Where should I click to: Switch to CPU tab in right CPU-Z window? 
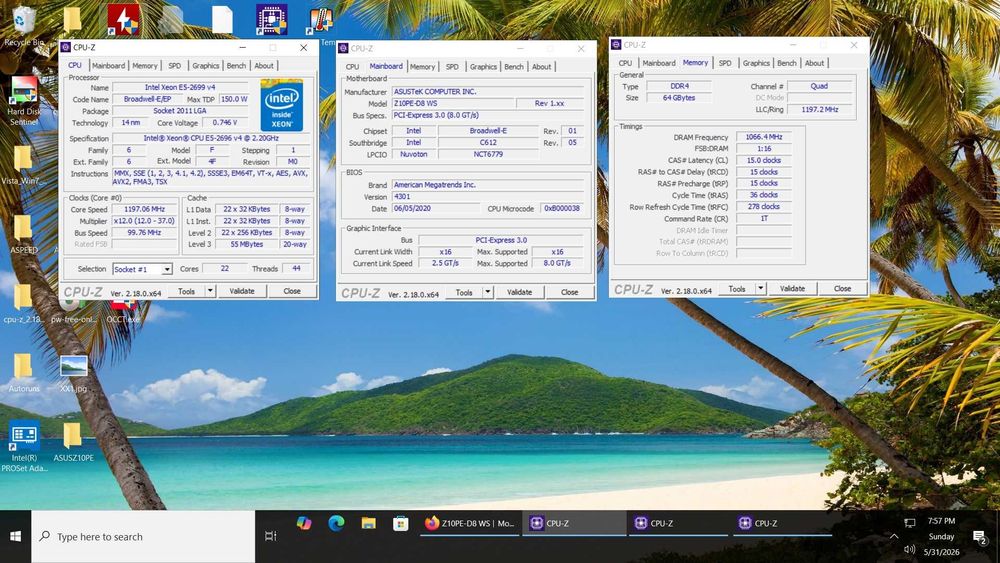(625, 63)
